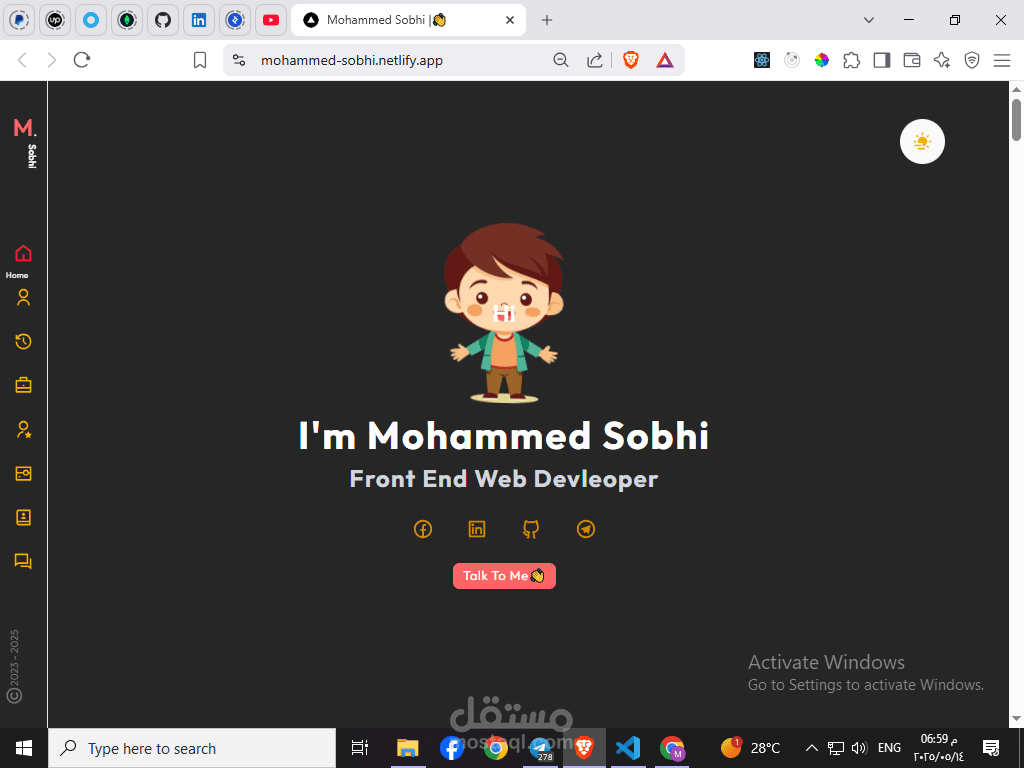Open the GitHub profile icon link

point(531,529)
